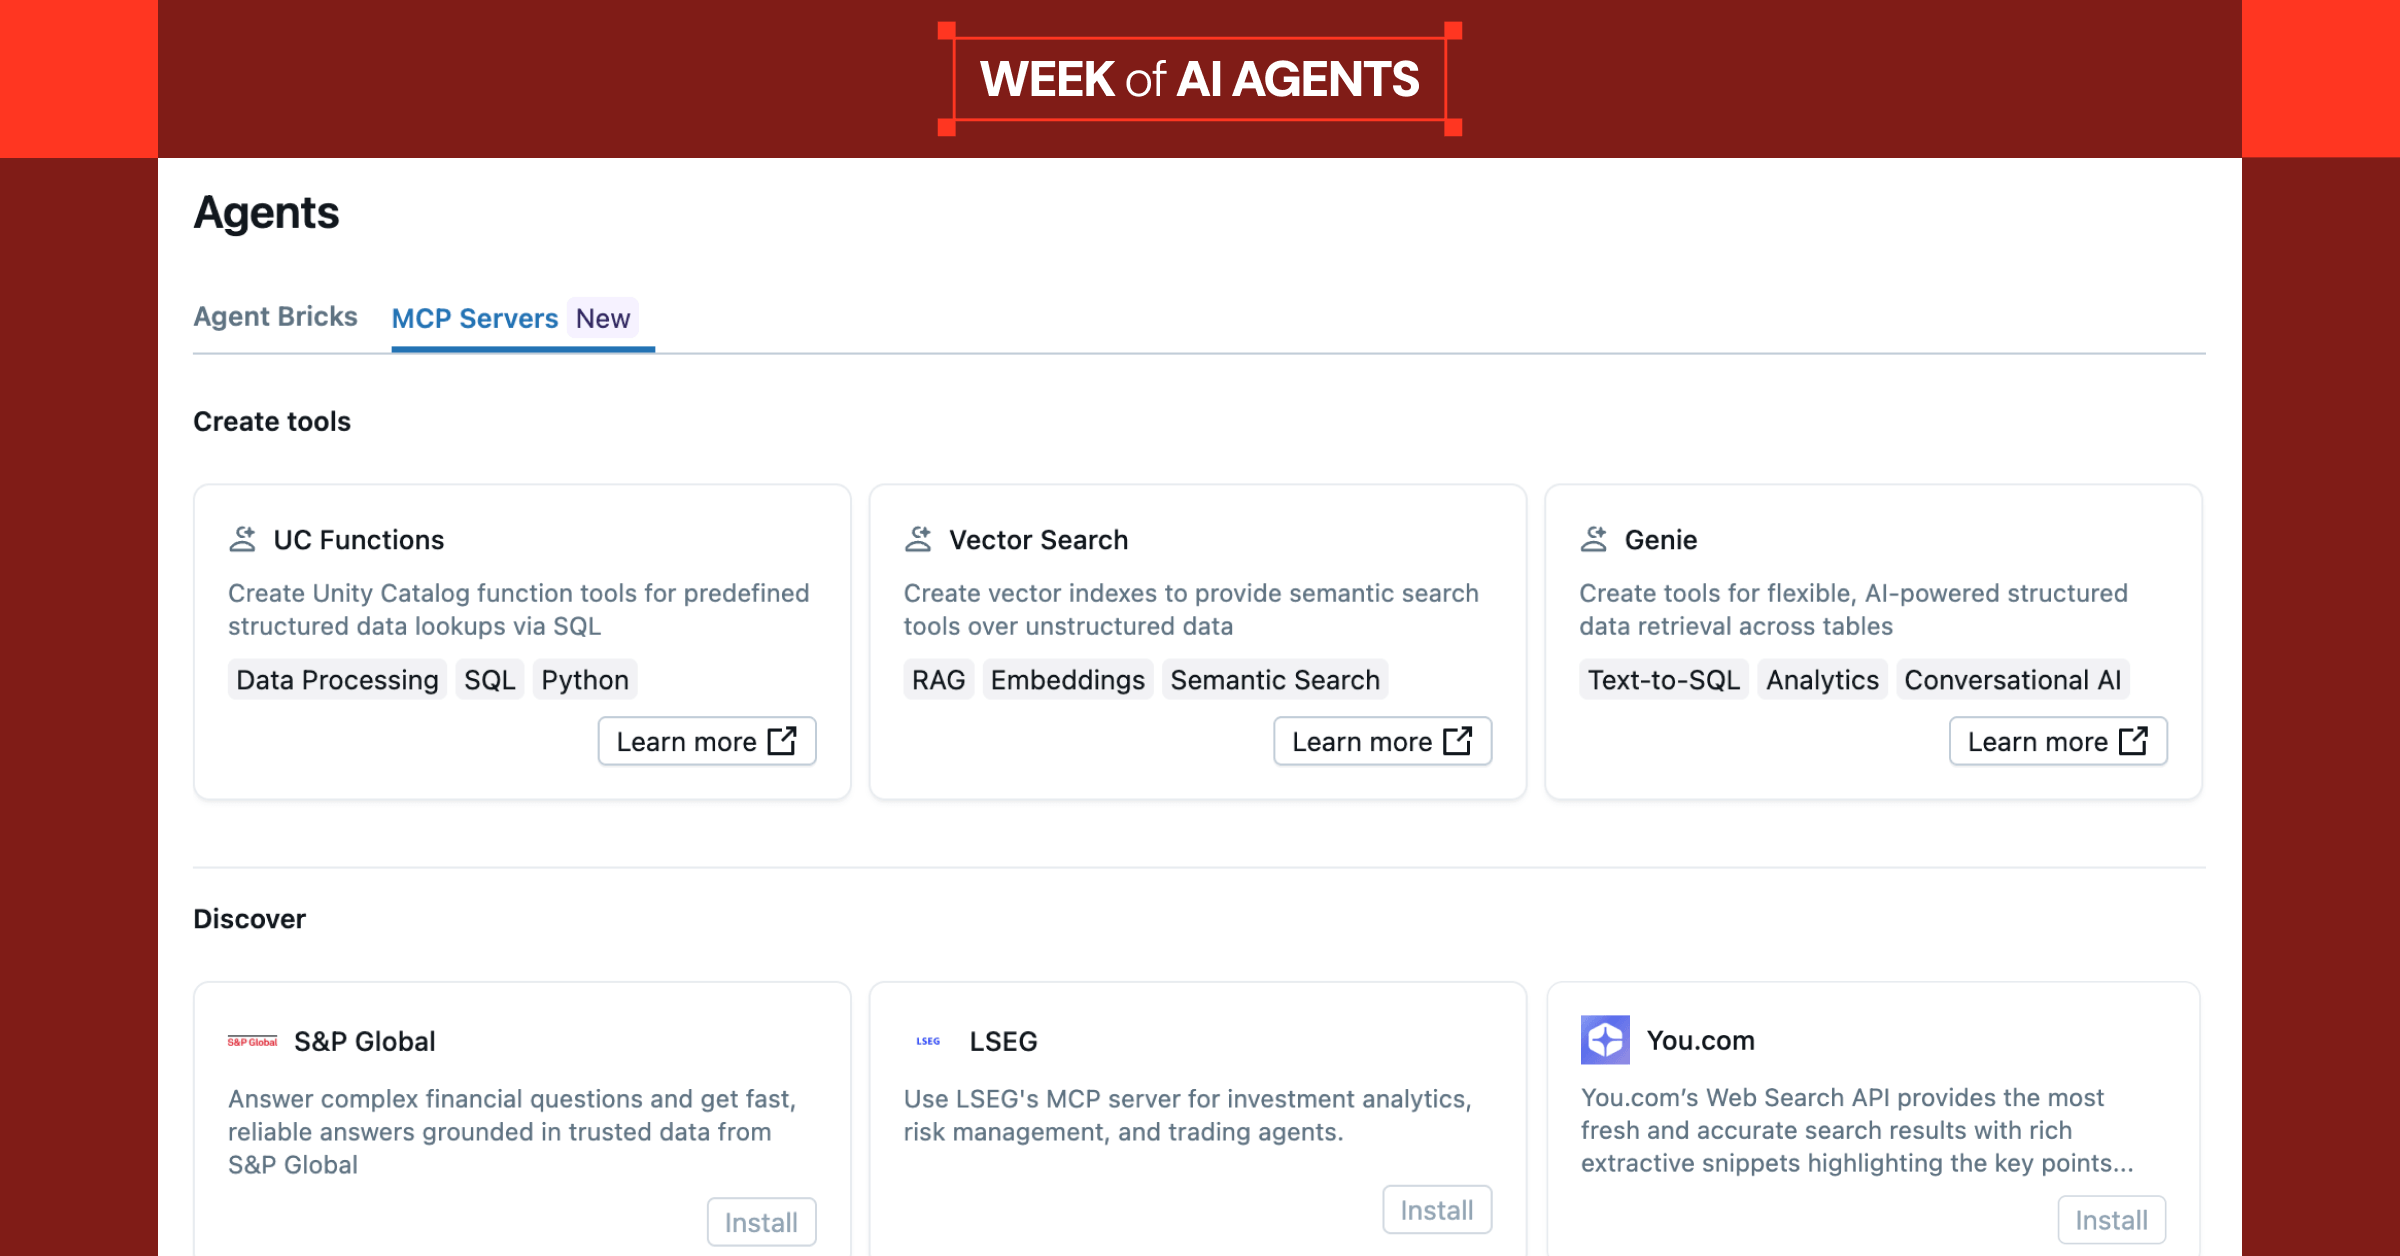Click the S&P Global logo
The image size is (2400, 1256).
252,1041
